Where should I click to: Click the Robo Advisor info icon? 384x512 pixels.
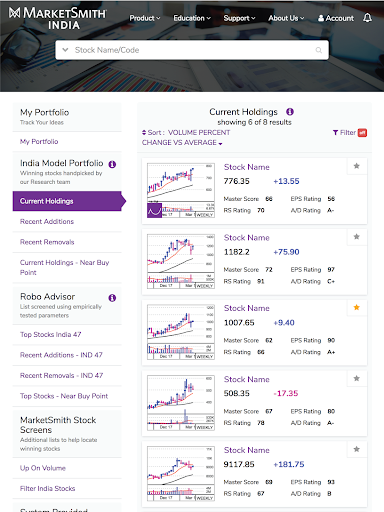click(112, 298)
